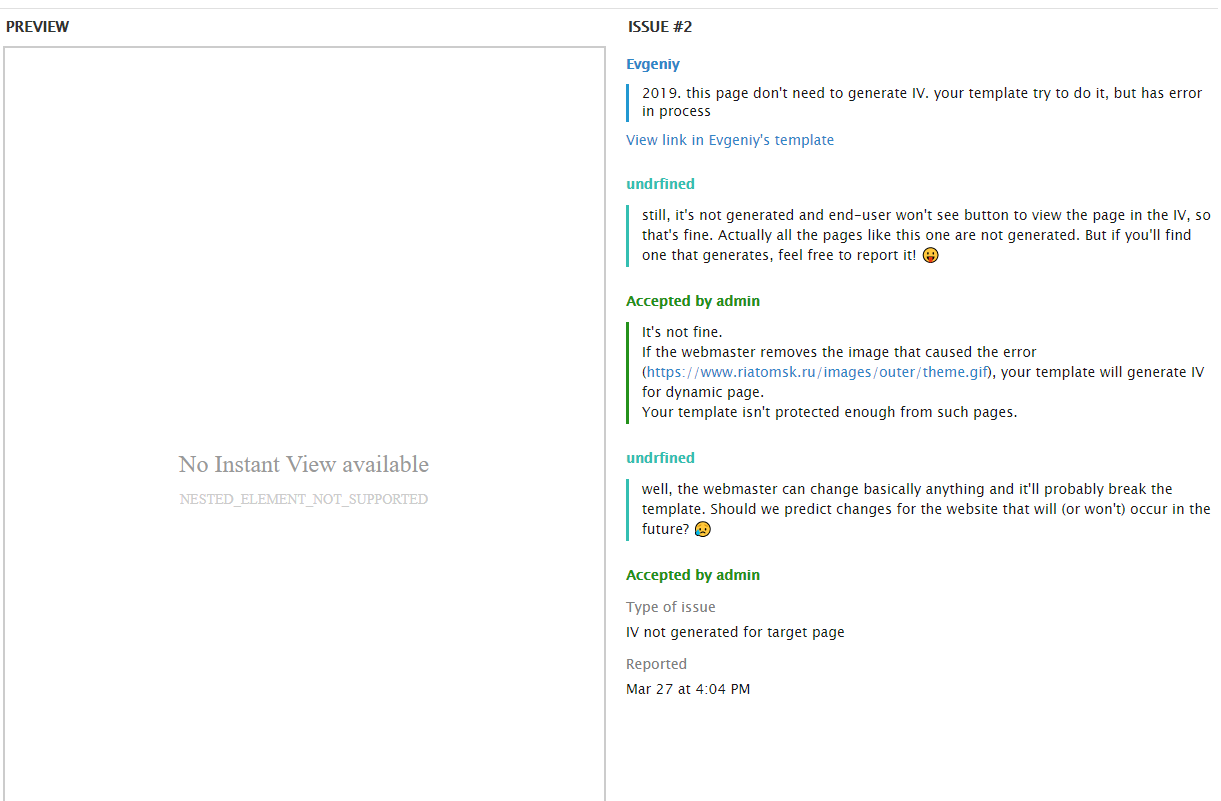This screenshot has height=801, width=1221.
Task: Click the 'Reported' field label
Action: [x=656, y=664]
